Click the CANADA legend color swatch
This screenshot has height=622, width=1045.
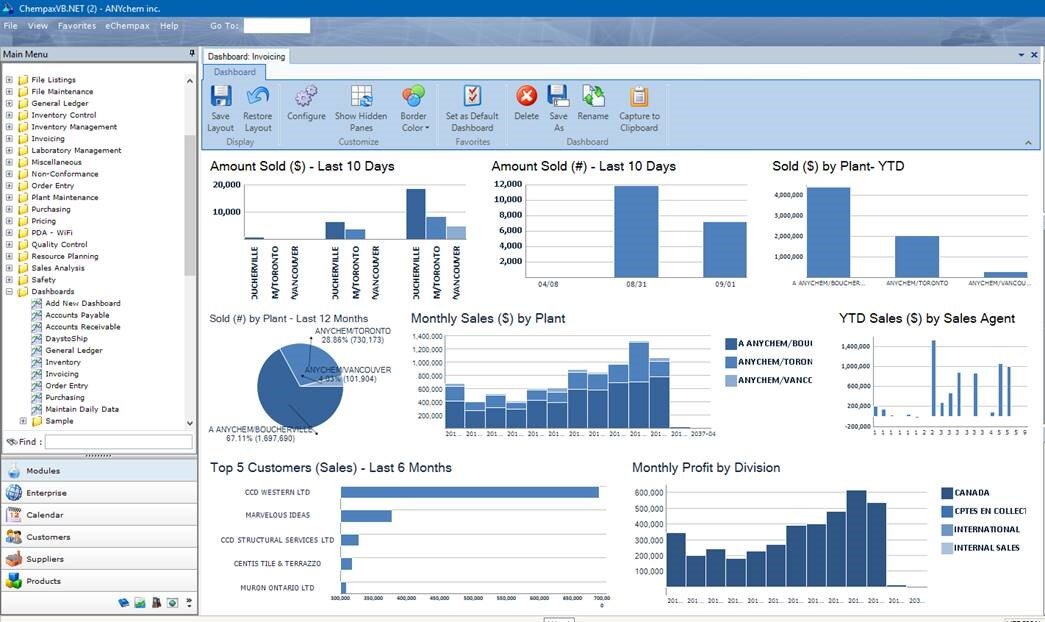click(x=947, y=493)
